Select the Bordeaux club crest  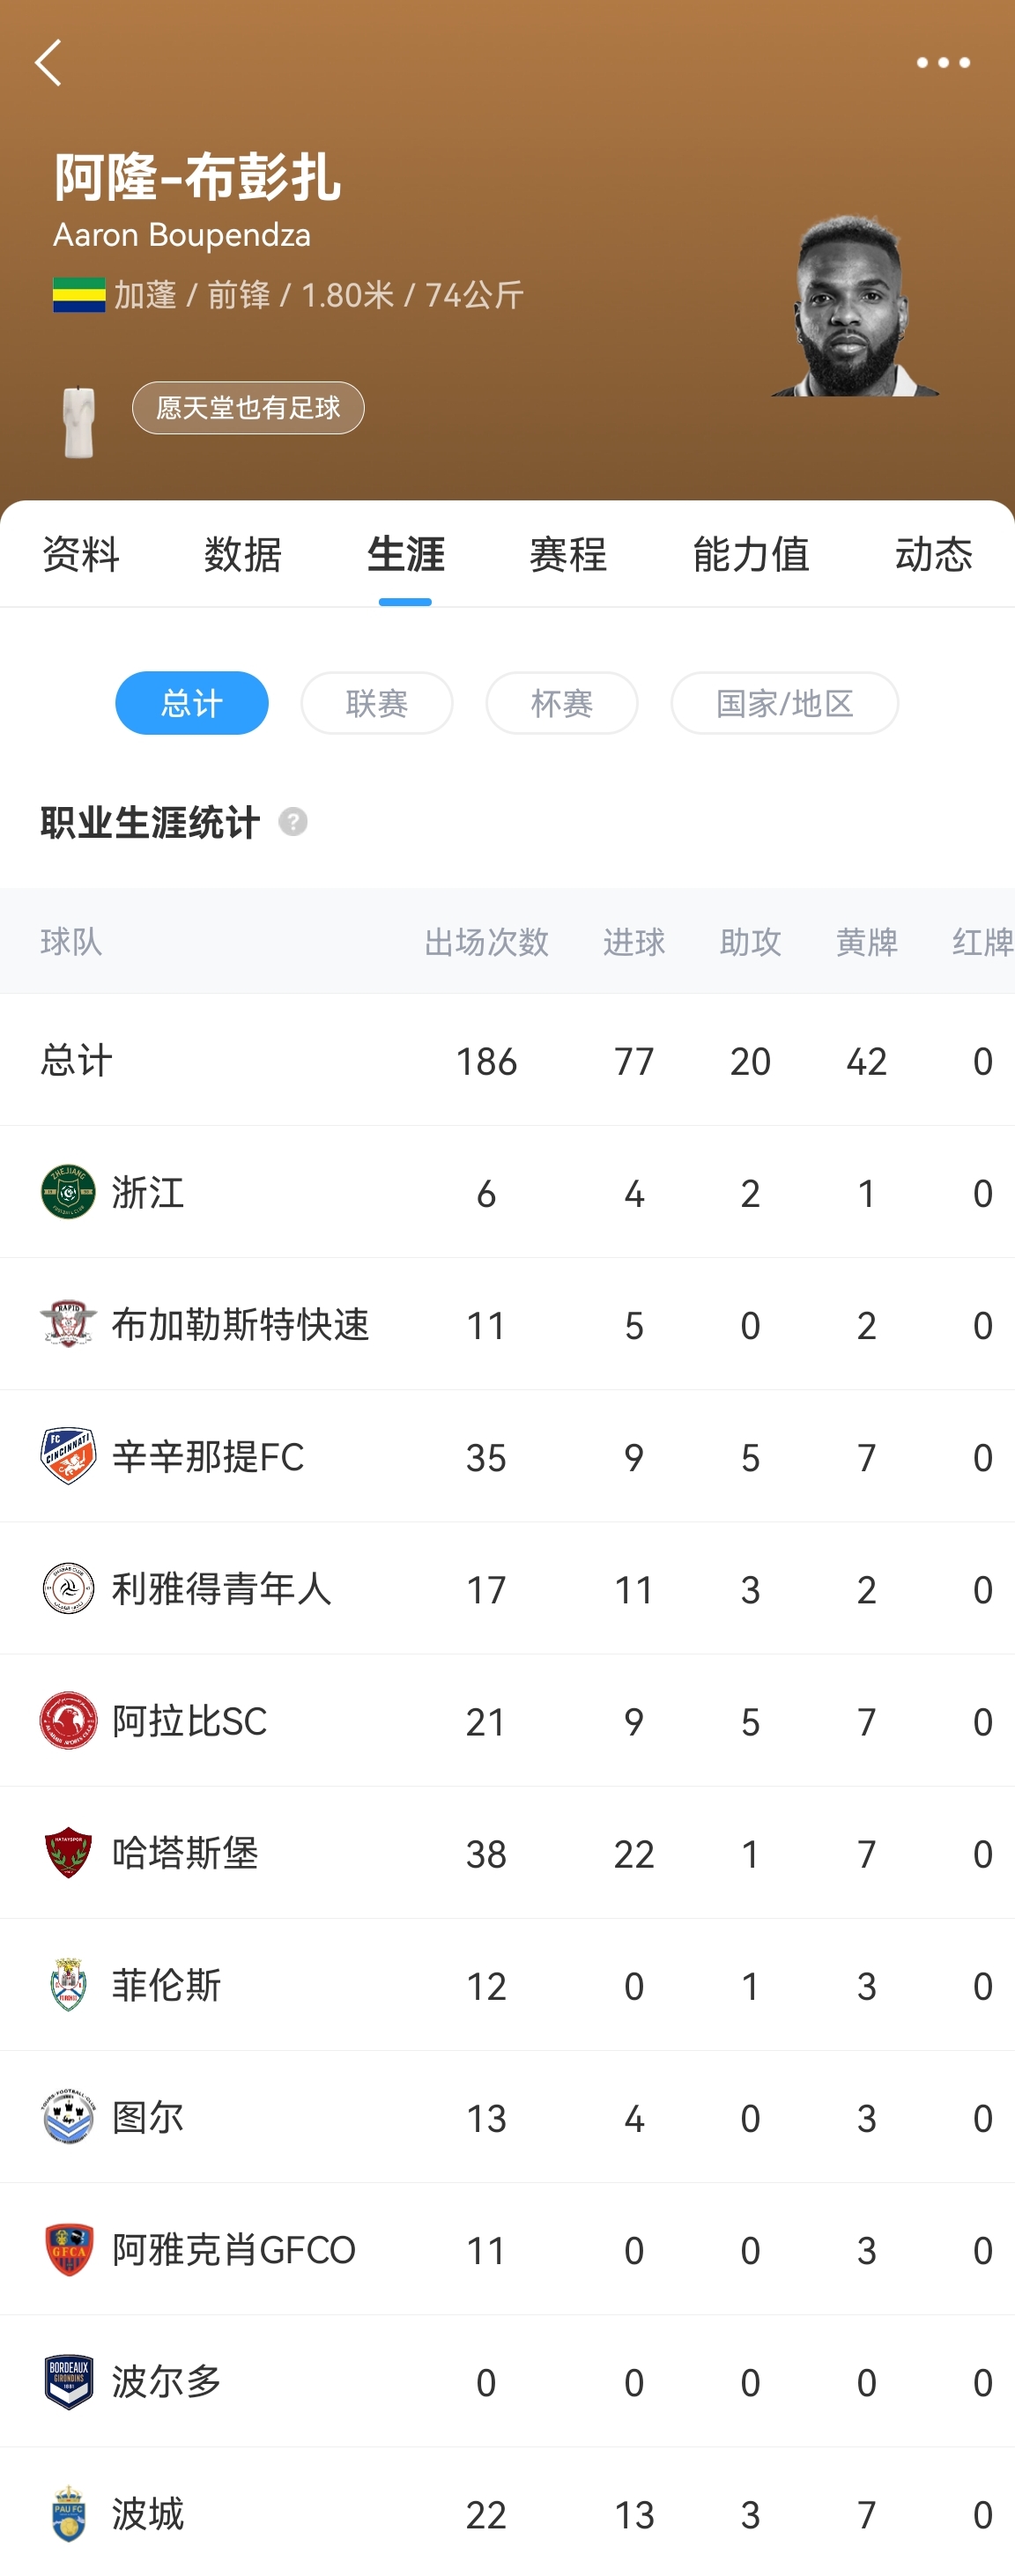coord(68,2381)
